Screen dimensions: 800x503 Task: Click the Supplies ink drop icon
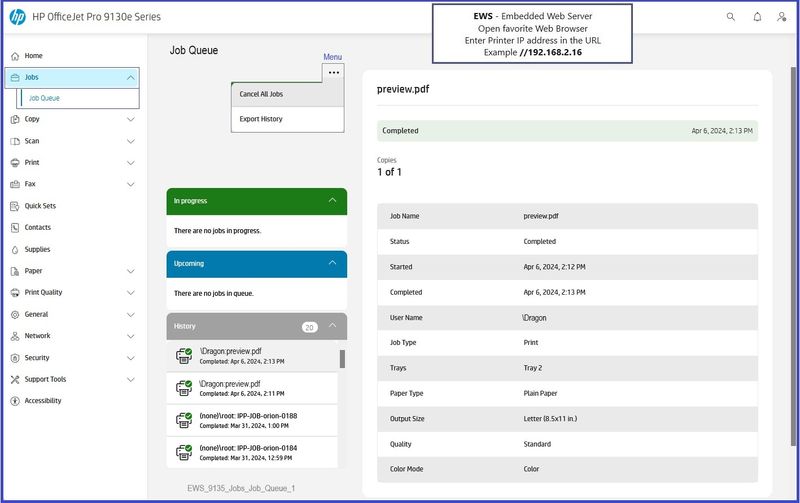tap(15, 249)
